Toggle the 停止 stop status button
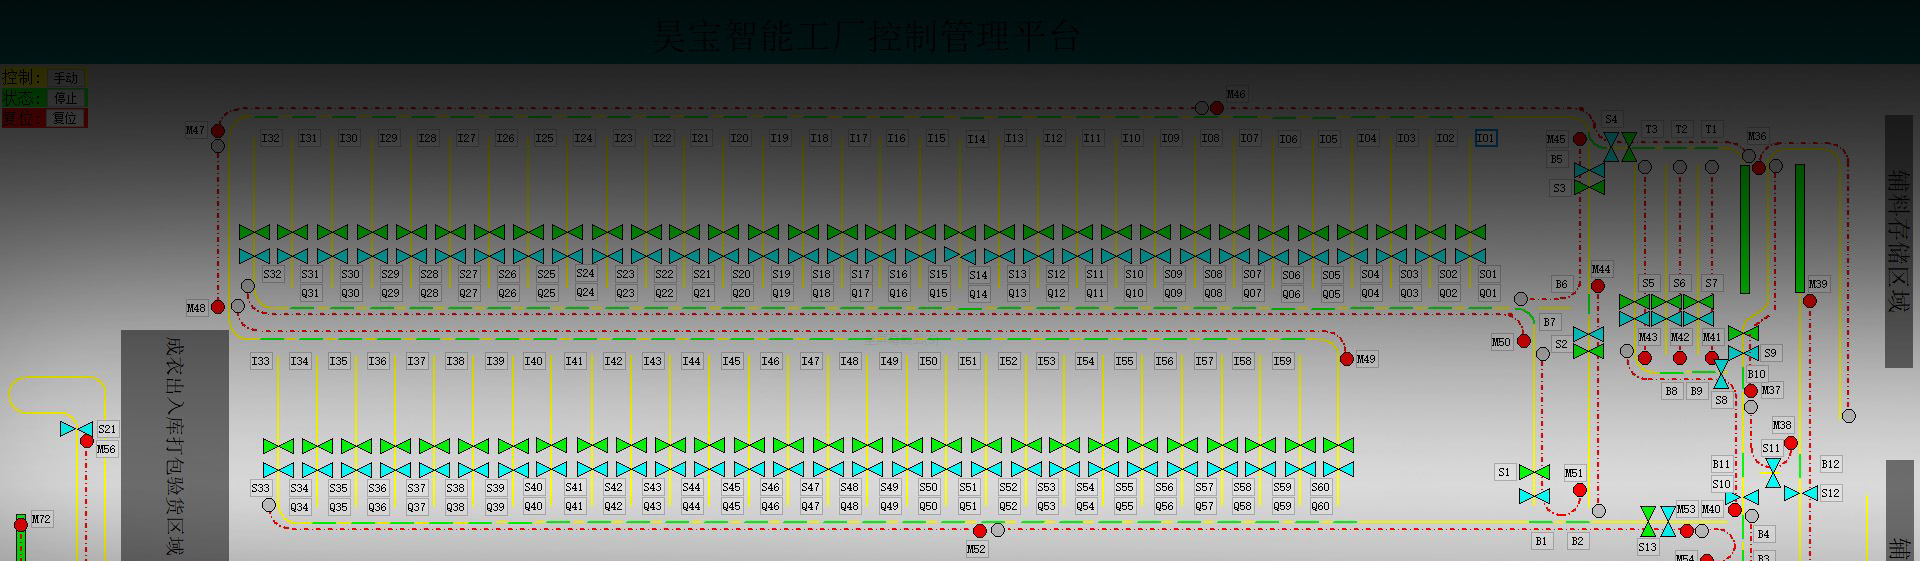1920x561 pixels. tap(66, 98)
